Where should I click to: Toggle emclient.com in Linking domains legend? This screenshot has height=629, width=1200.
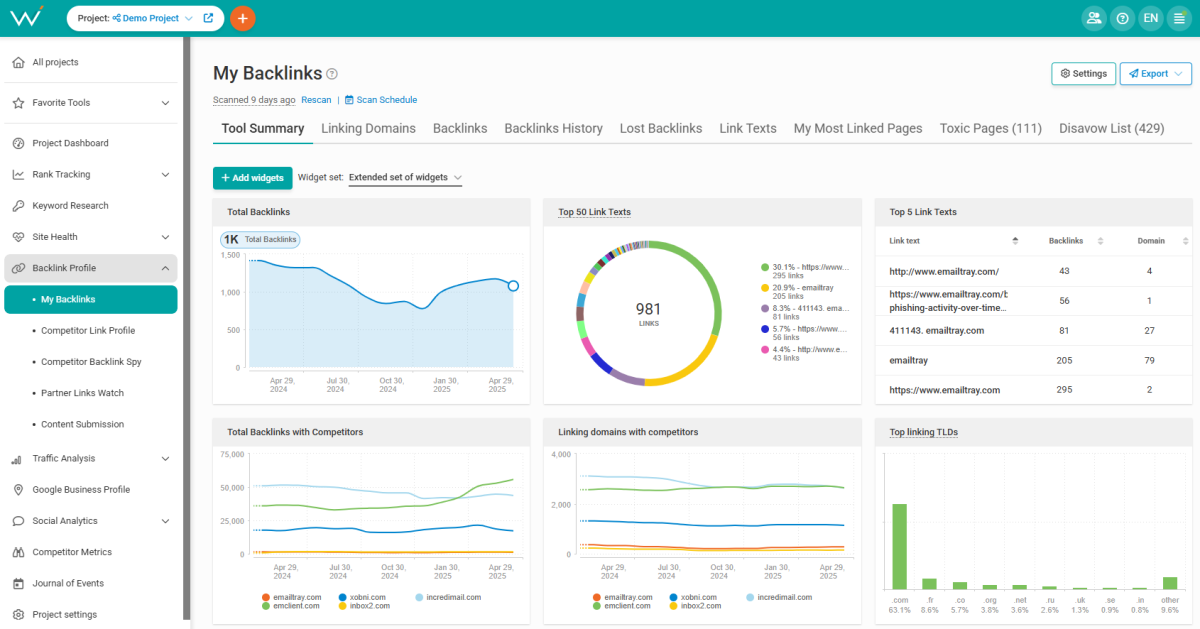622,606
